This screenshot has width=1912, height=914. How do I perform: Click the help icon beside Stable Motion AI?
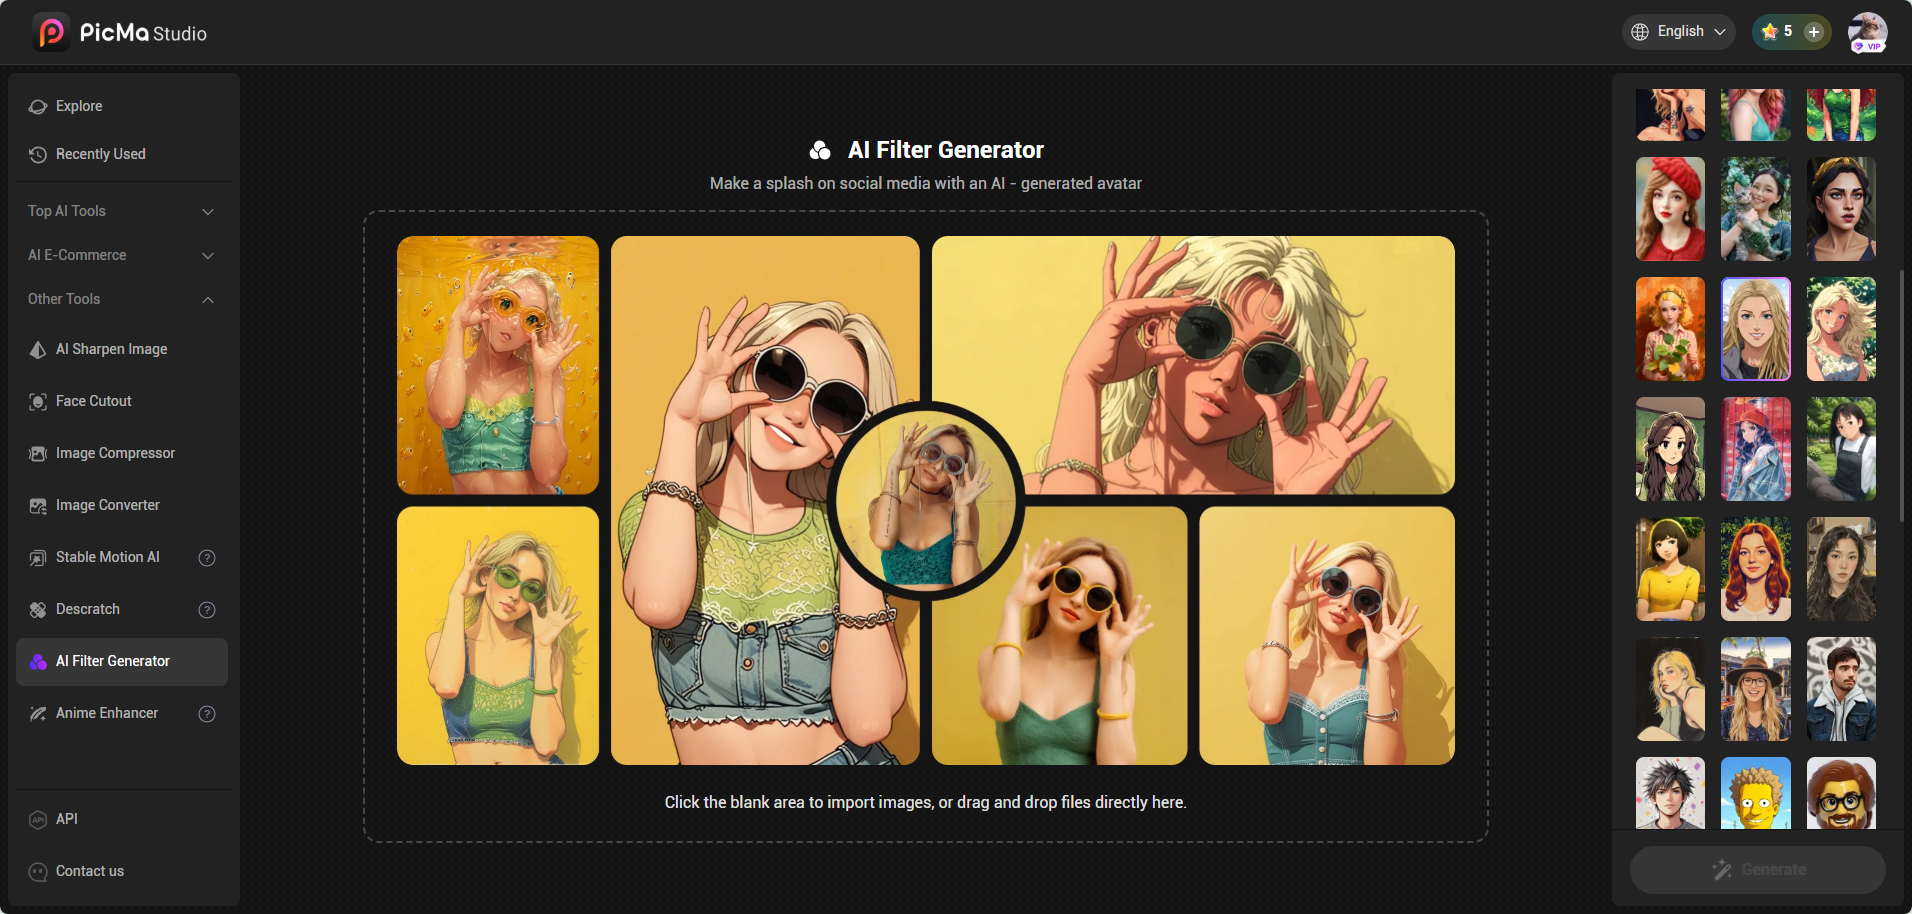click(207, 558)
